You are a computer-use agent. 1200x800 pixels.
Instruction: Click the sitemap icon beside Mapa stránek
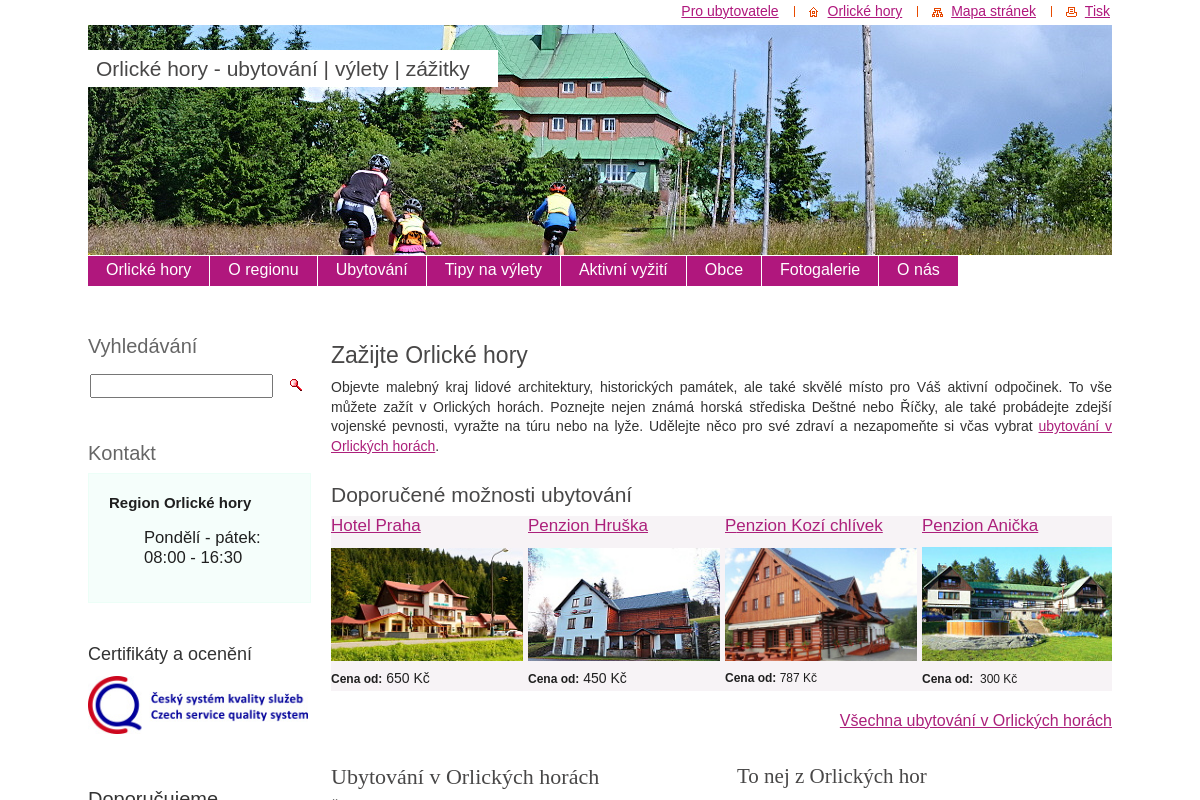pos(937,12)
